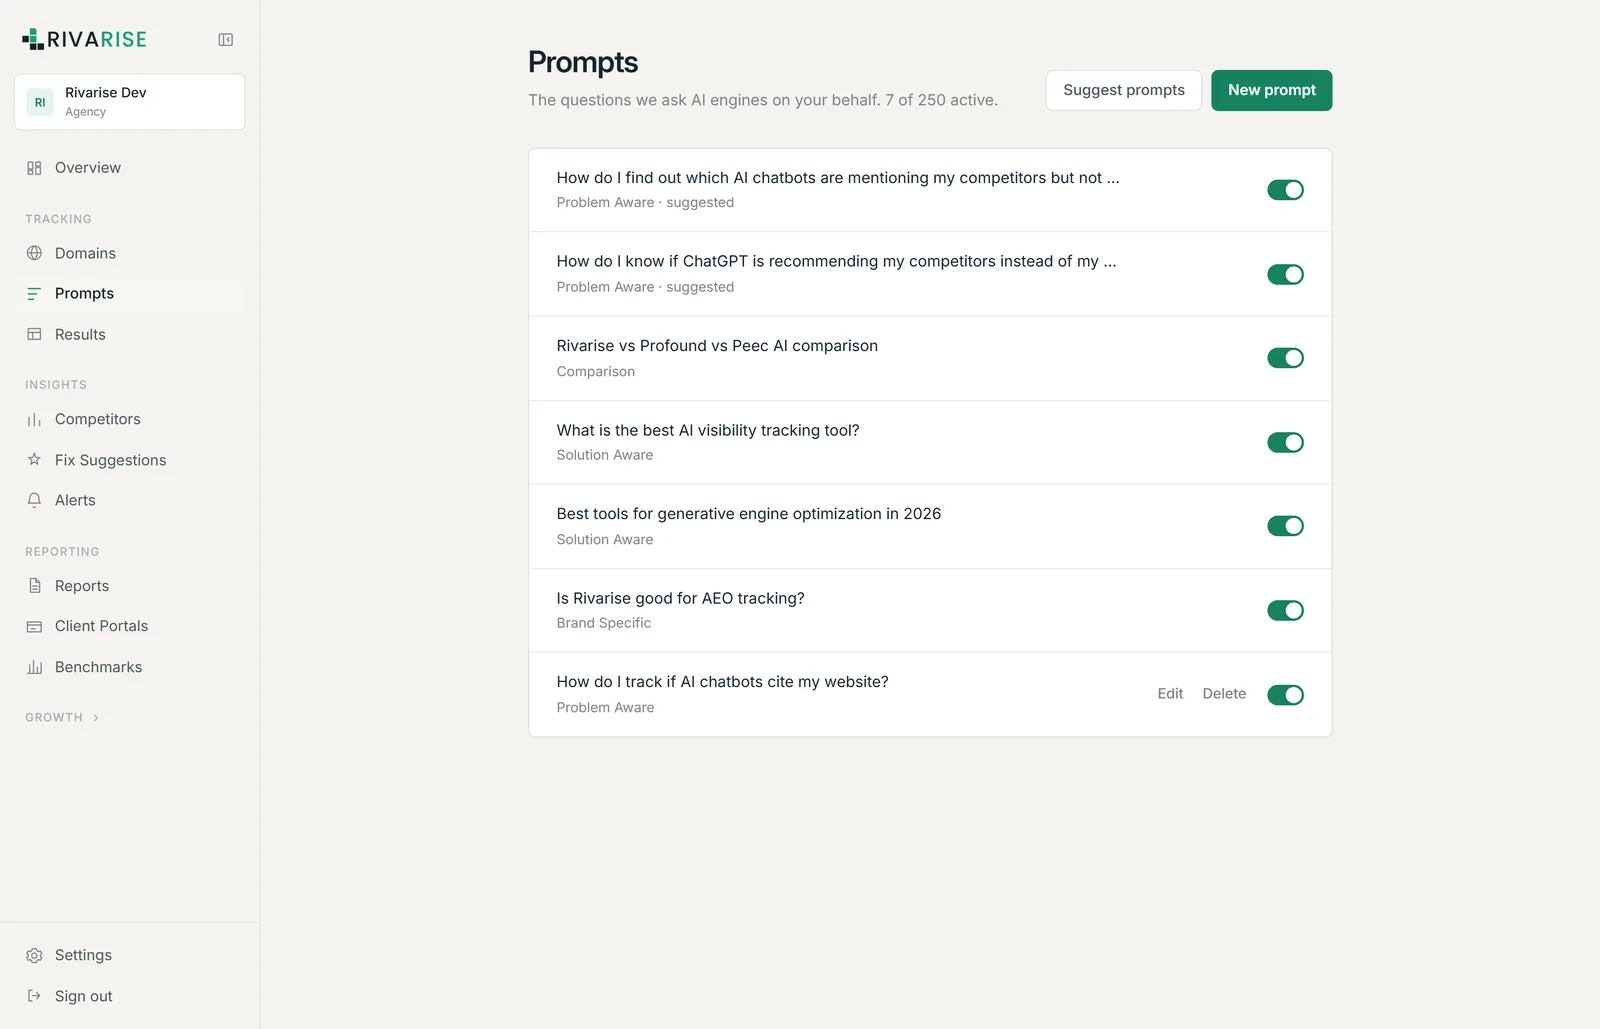The width and height of the screenshot is (1600, 1029).
Task: Go to Domains in the sidebar
Action: point(130,253)
